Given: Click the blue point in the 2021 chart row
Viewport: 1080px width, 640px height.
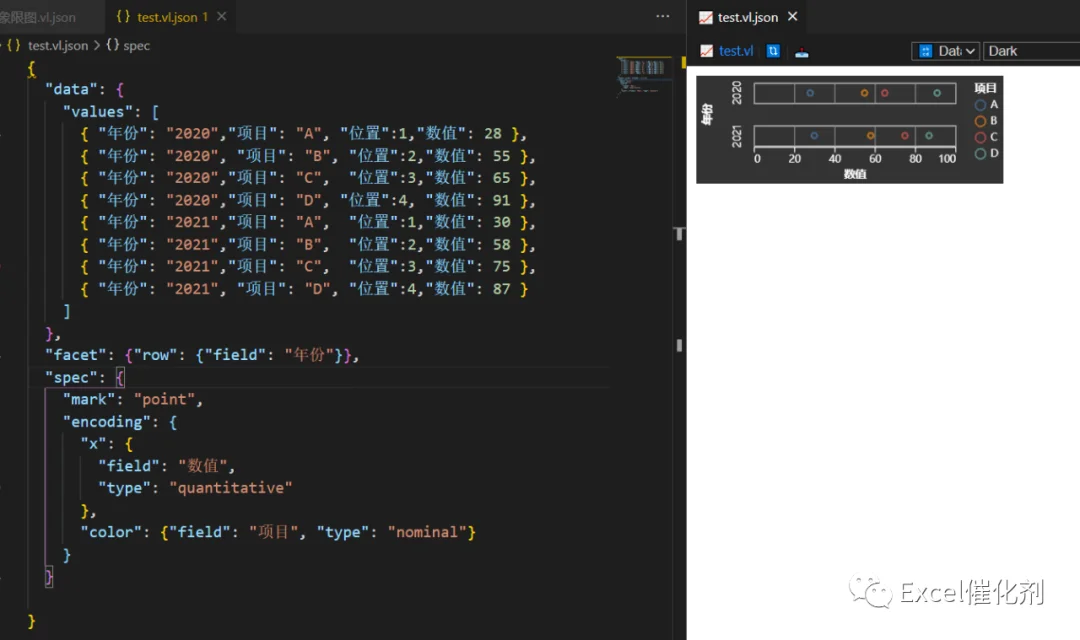Looking at the screenshot, I should coord(814,136).
